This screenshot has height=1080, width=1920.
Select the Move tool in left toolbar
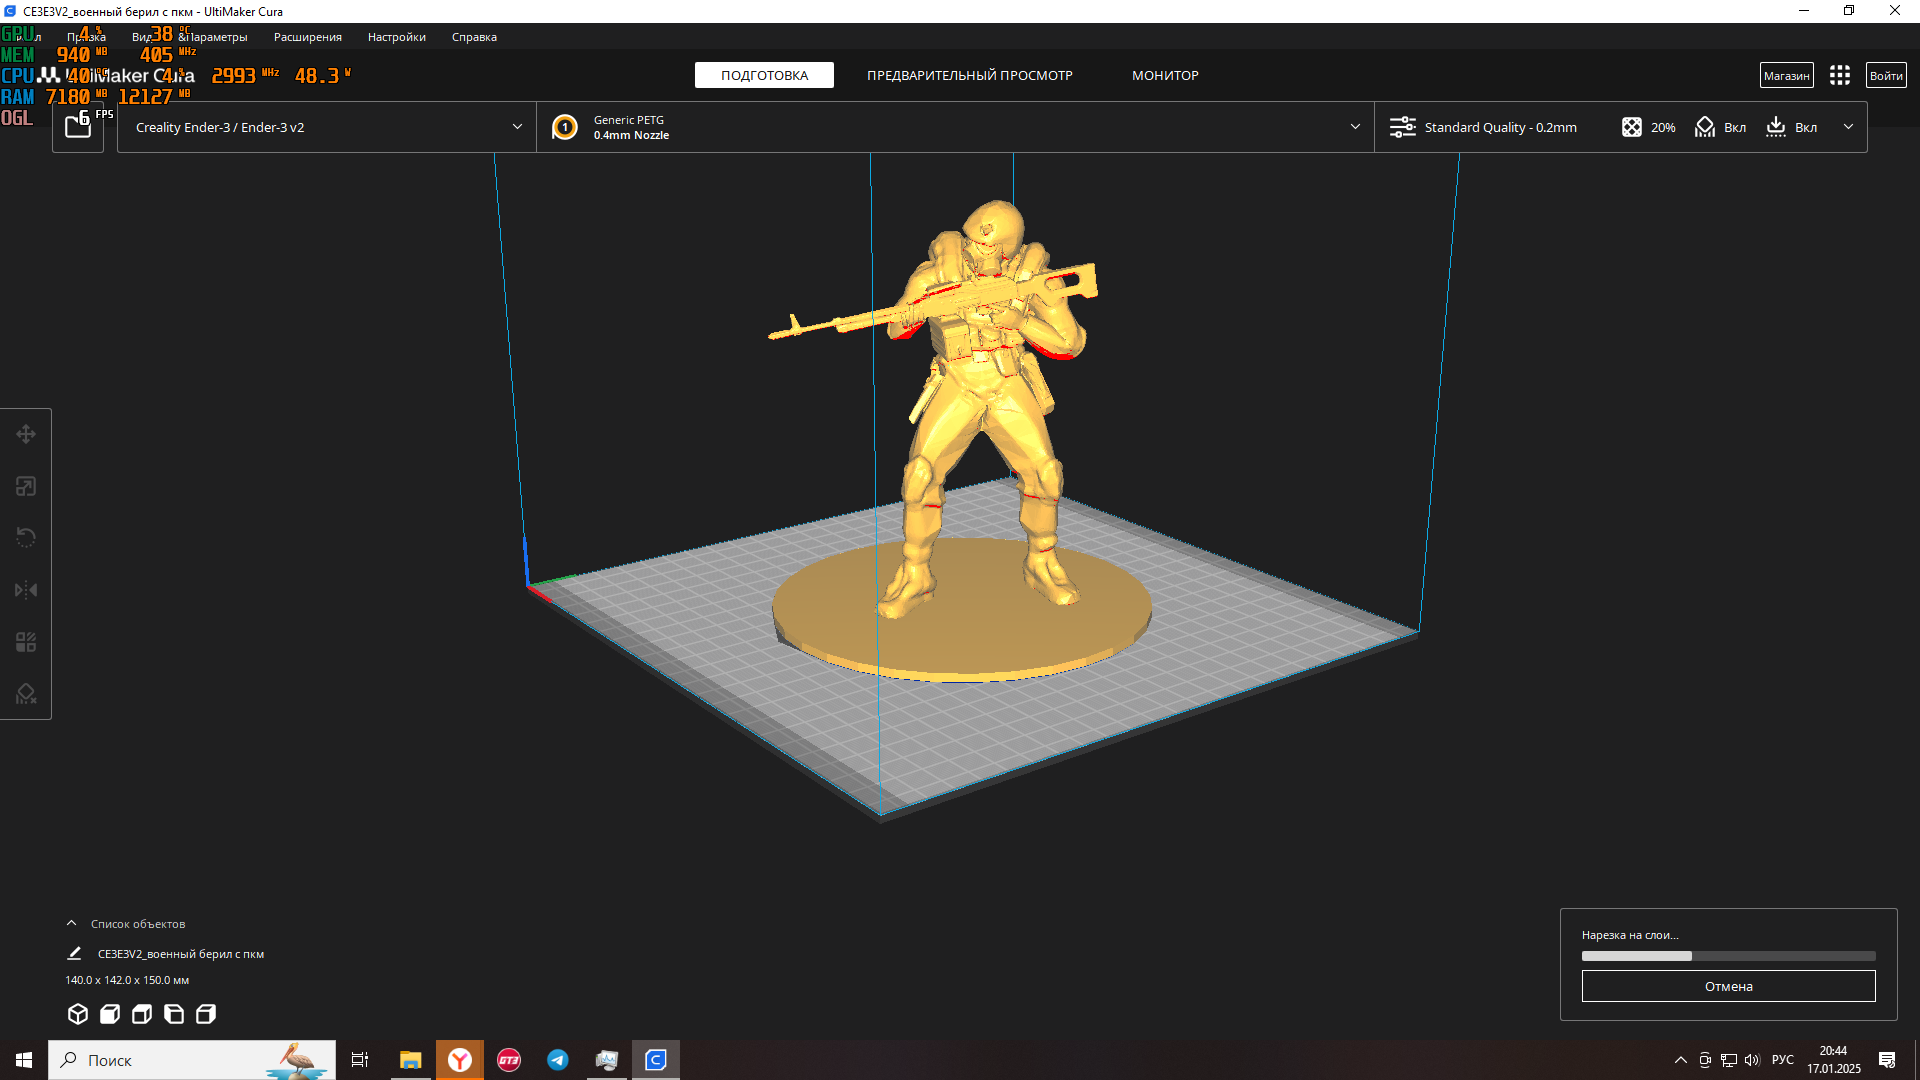pyautogui.click(x=26, y=434)
